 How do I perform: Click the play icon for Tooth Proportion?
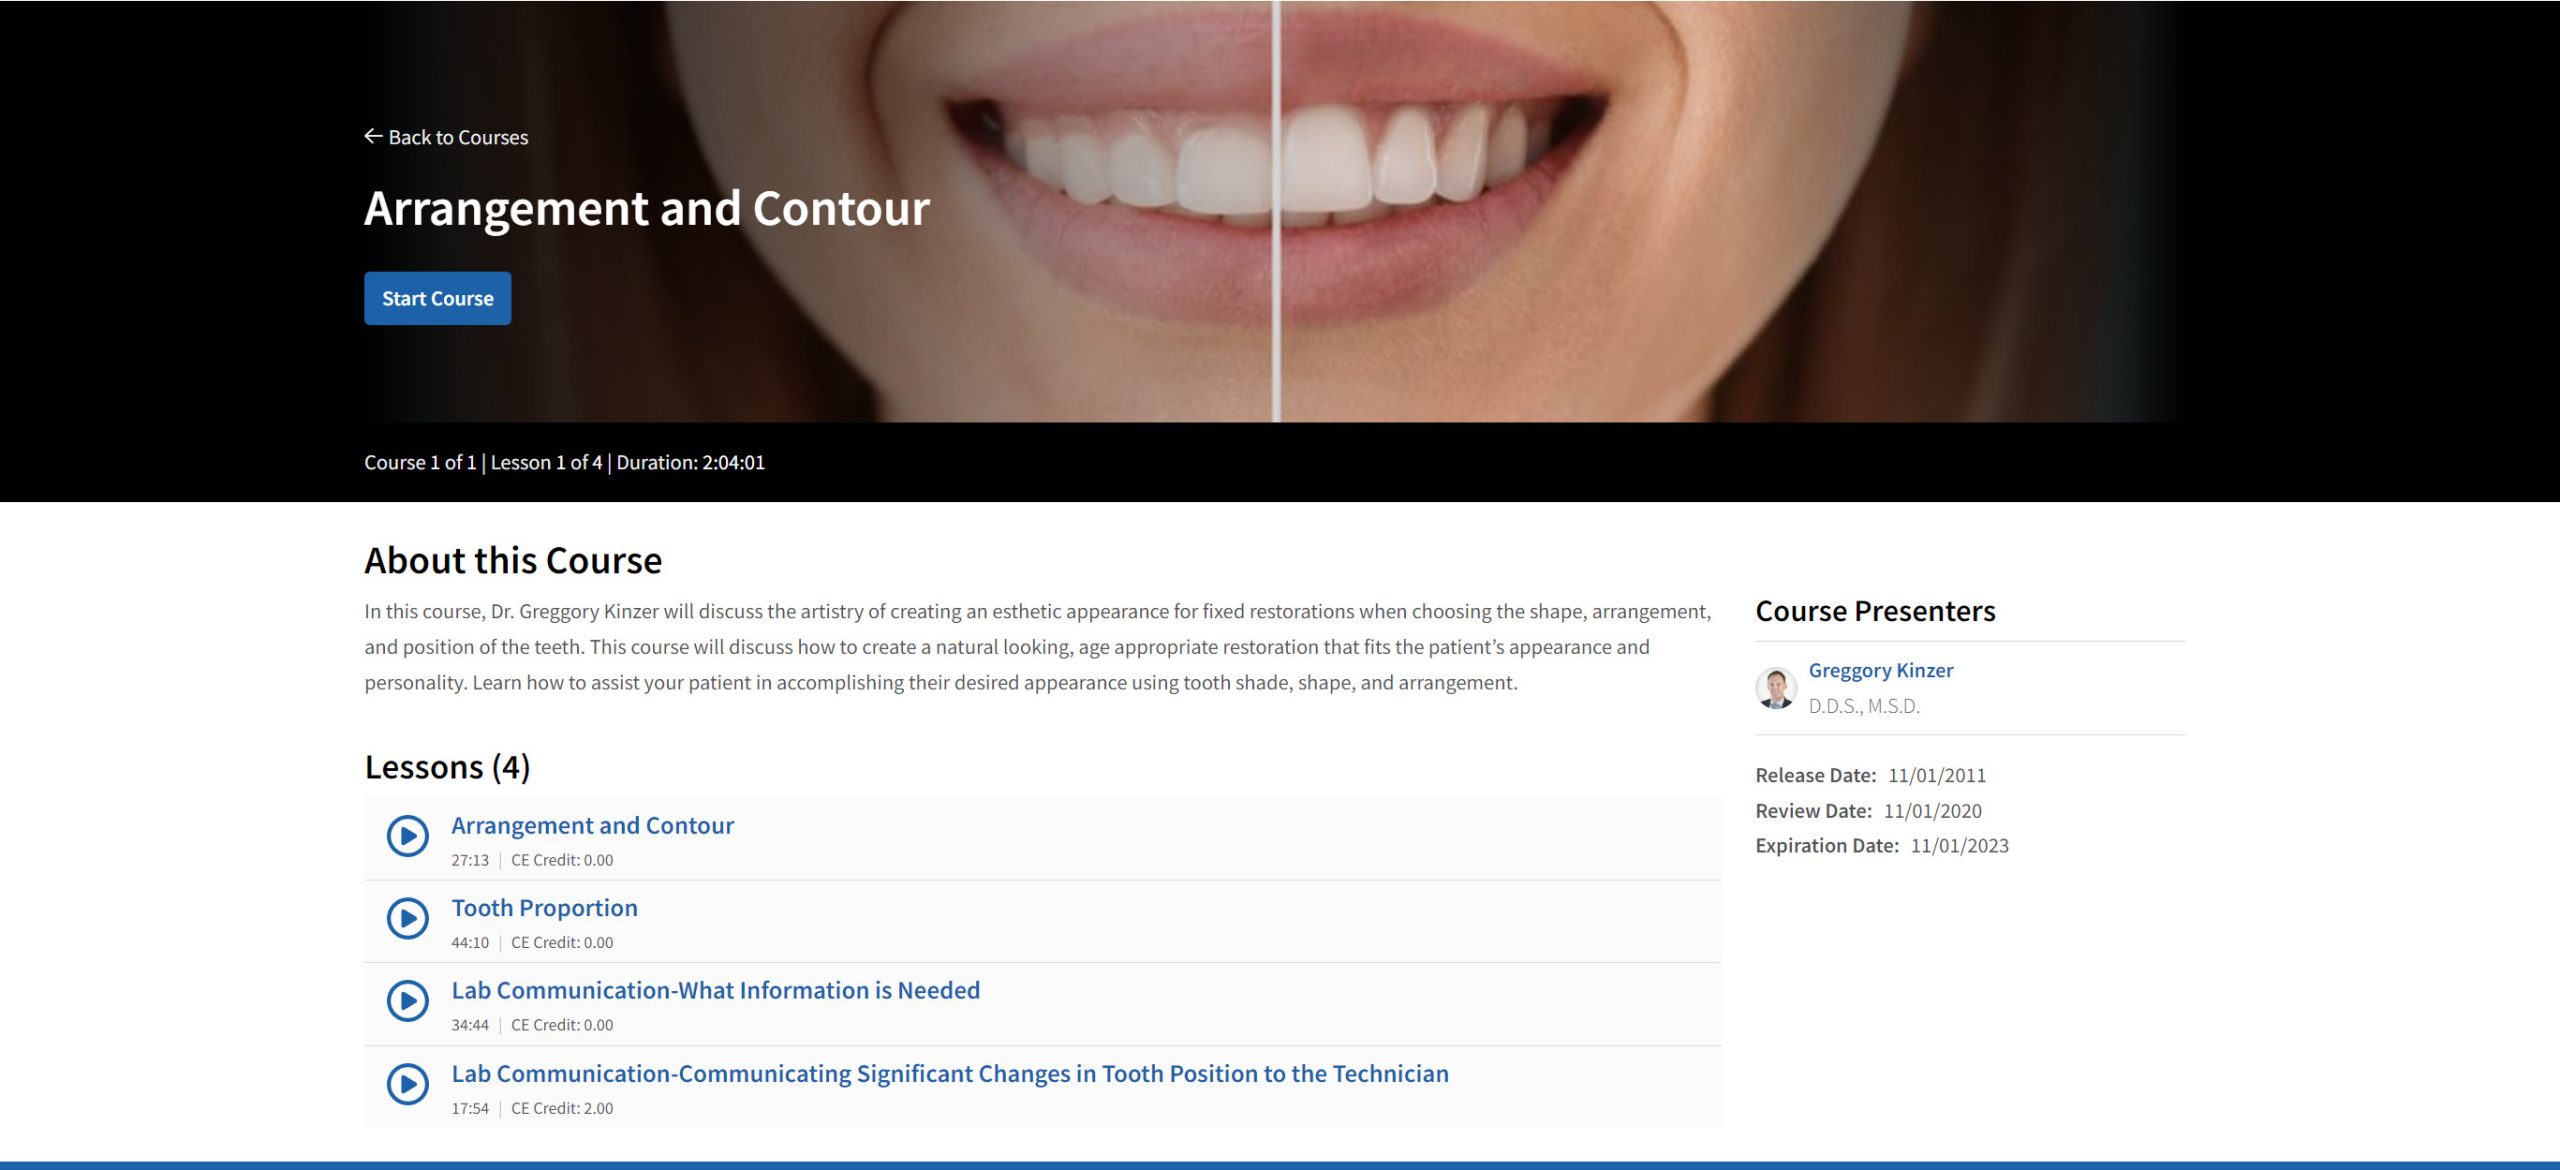[x=408, y=918]
